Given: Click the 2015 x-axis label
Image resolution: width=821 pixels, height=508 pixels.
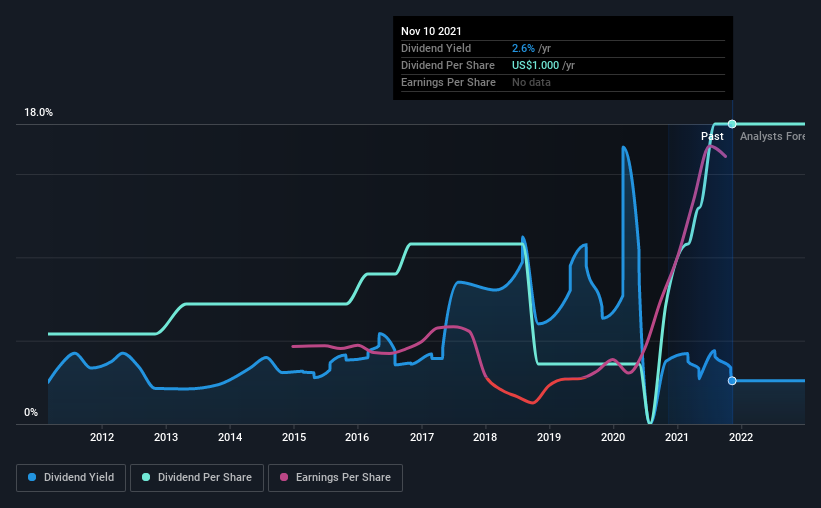Looking at the screenshot, I should 294,437.
